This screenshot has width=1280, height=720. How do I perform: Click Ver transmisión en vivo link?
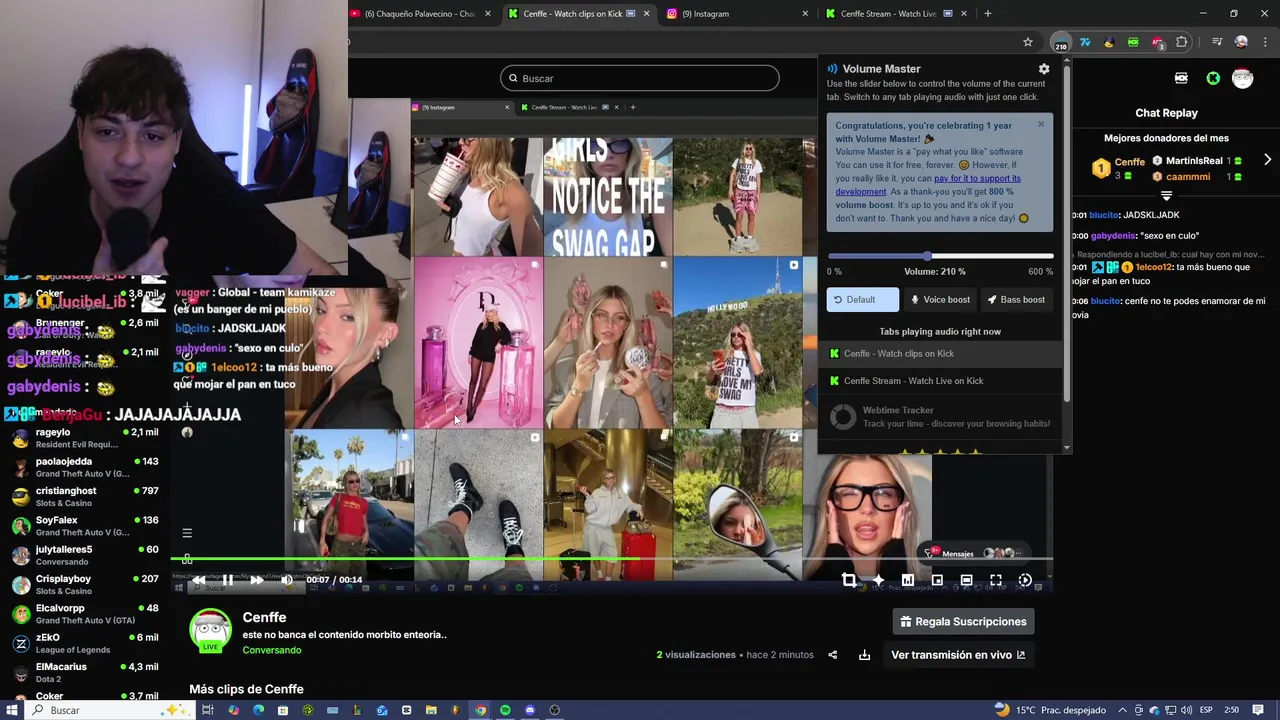click(x=958, y=655)
